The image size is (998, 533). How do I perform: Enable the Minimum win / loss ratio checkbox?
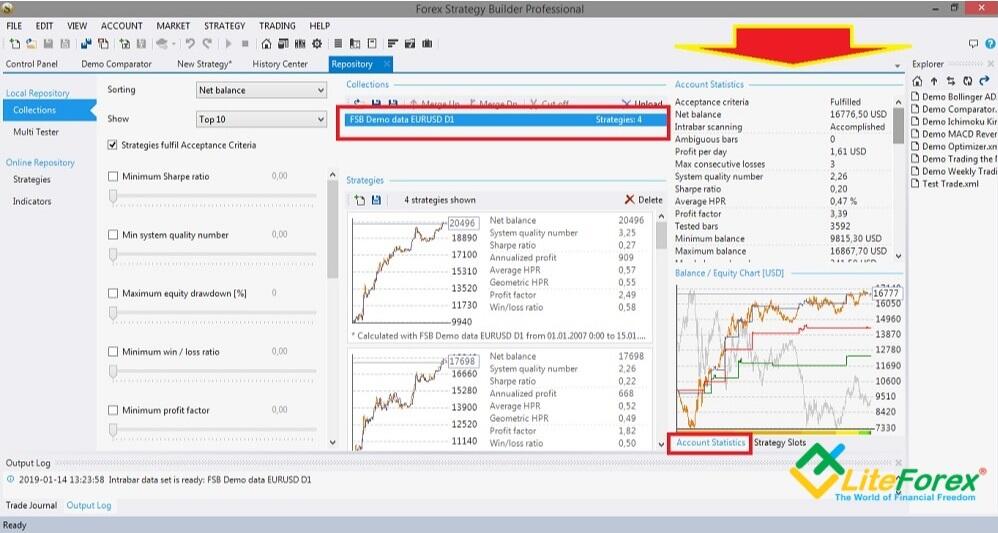click(x=113, y=352)
